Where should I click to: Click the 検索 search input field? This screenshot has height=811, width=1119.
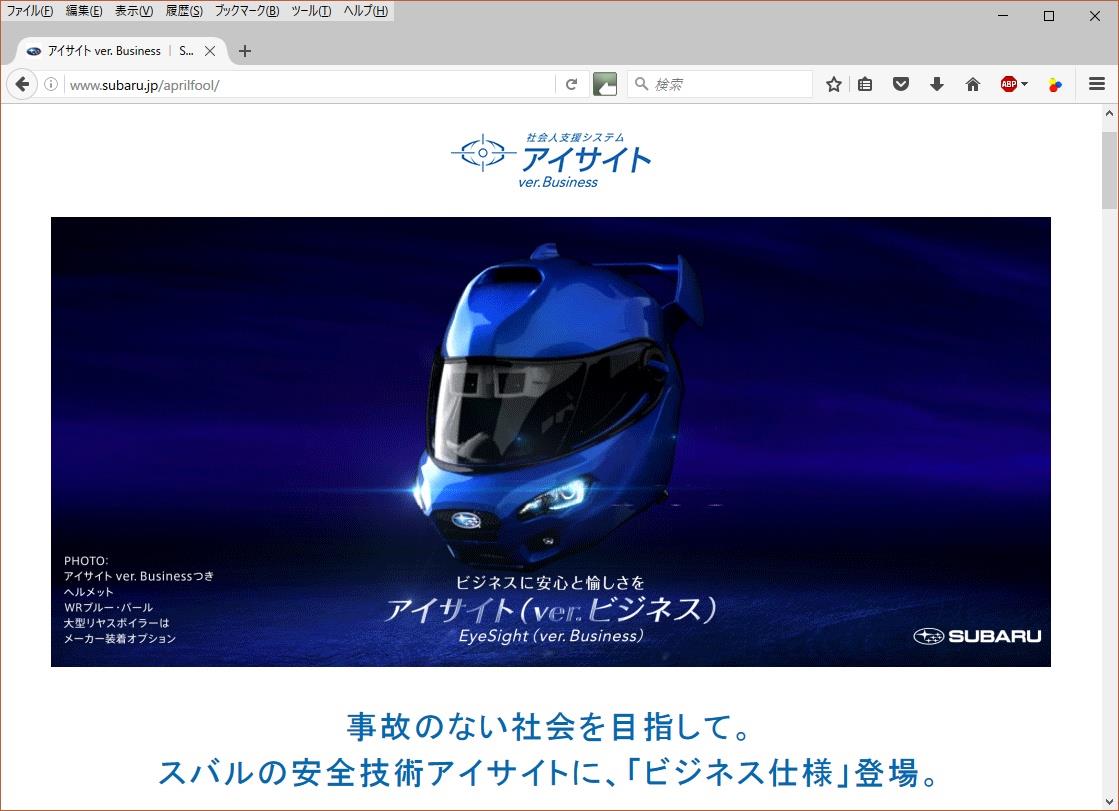pos(721,84)
